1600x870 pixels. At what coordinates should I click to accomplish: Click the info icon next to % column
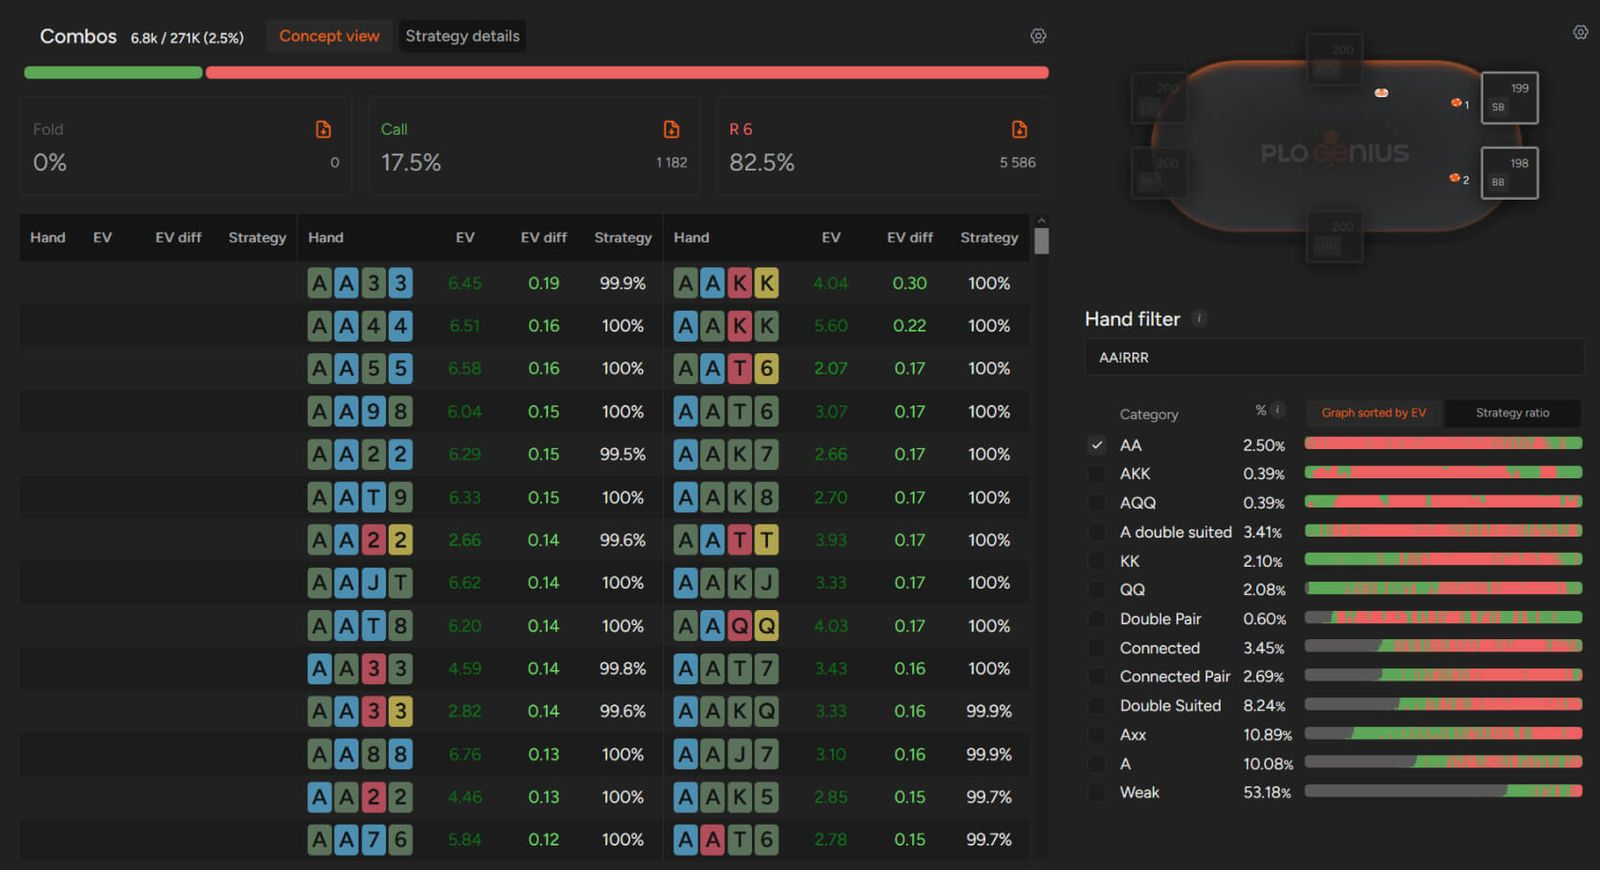click(1277, 410)
